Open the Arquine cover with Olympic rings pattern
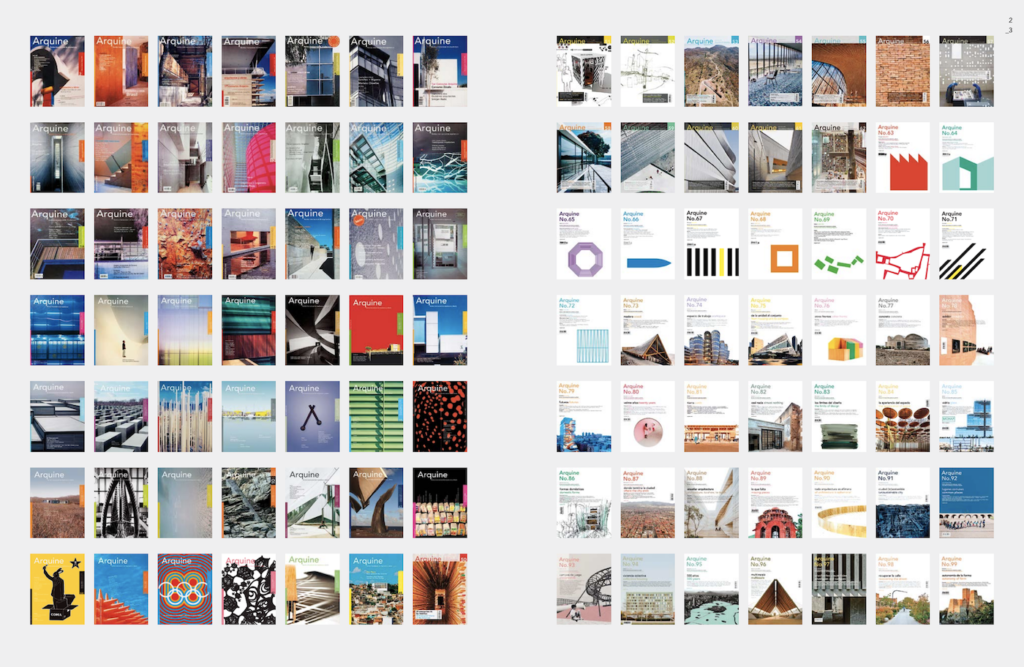This screenshot has width=1024, height=667. [185, 589]
